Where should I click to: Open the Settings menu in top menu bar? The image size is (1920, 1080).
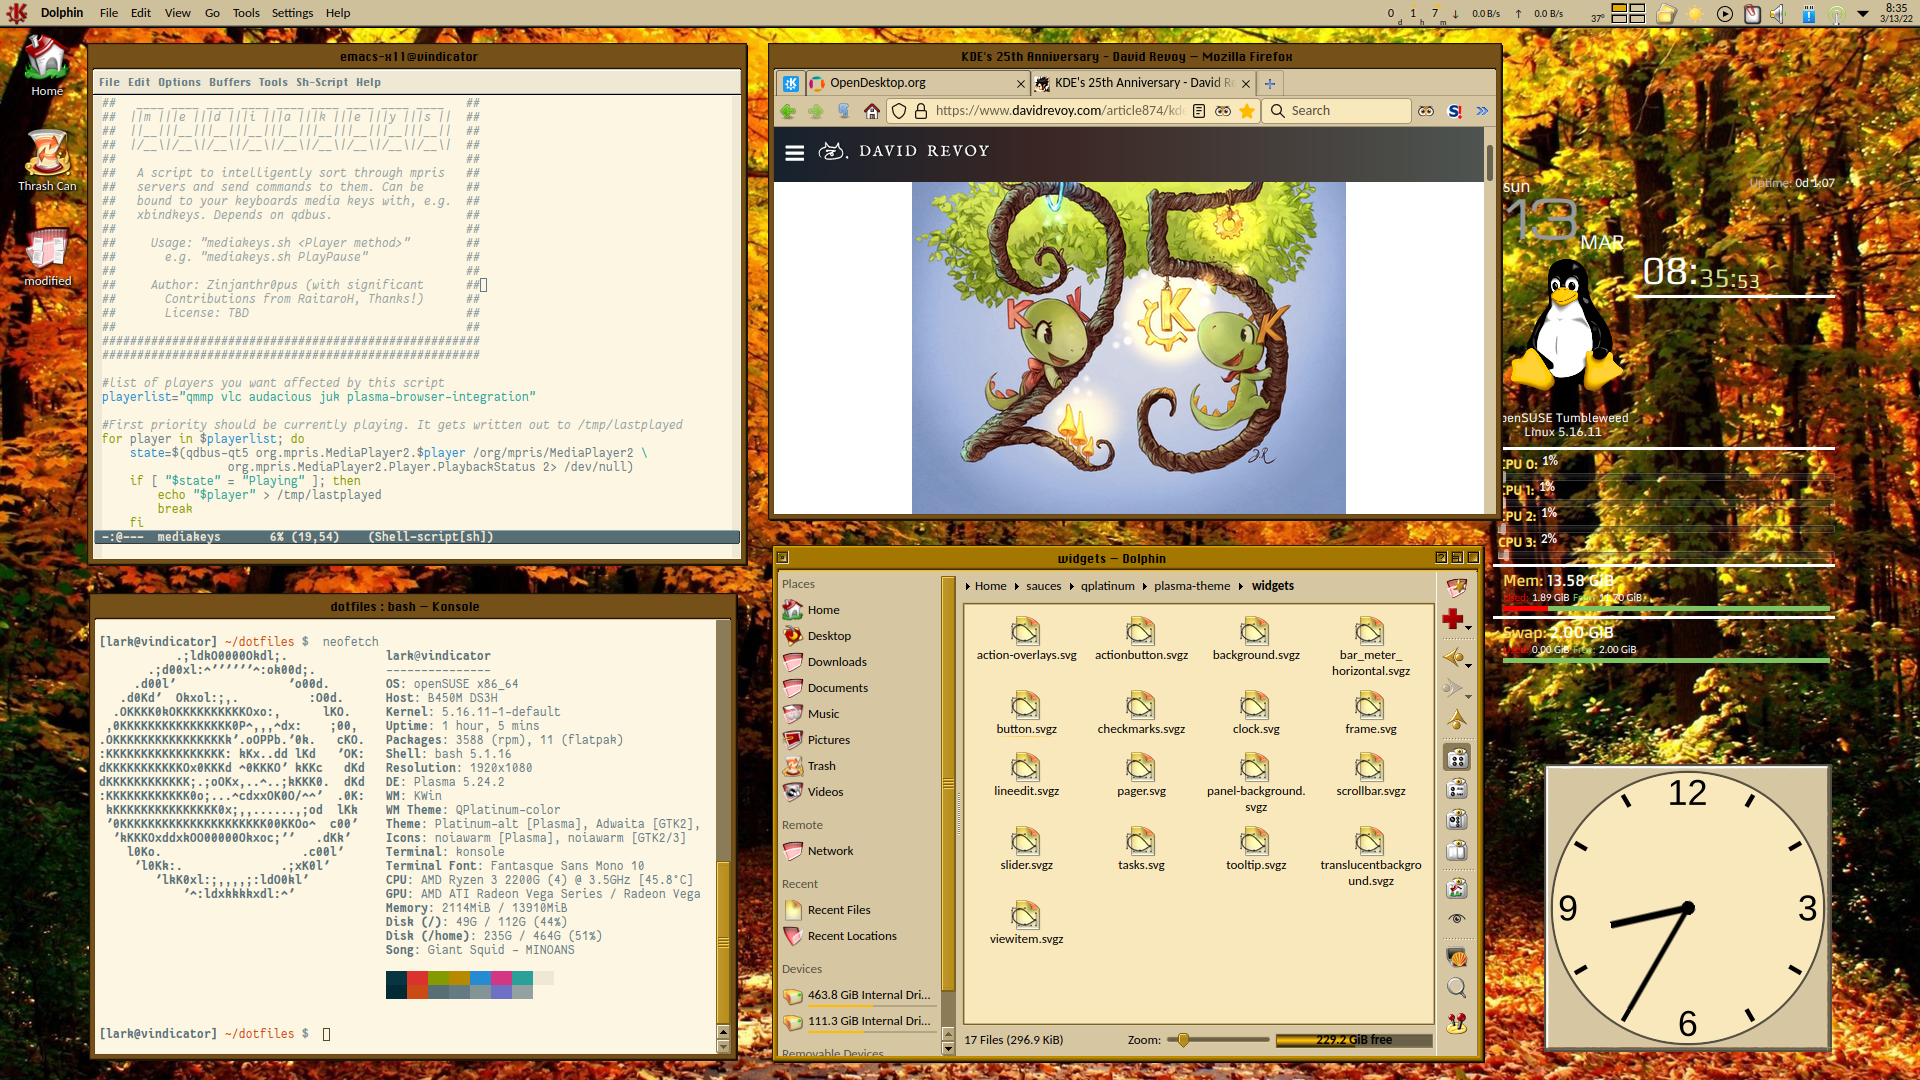292,13
